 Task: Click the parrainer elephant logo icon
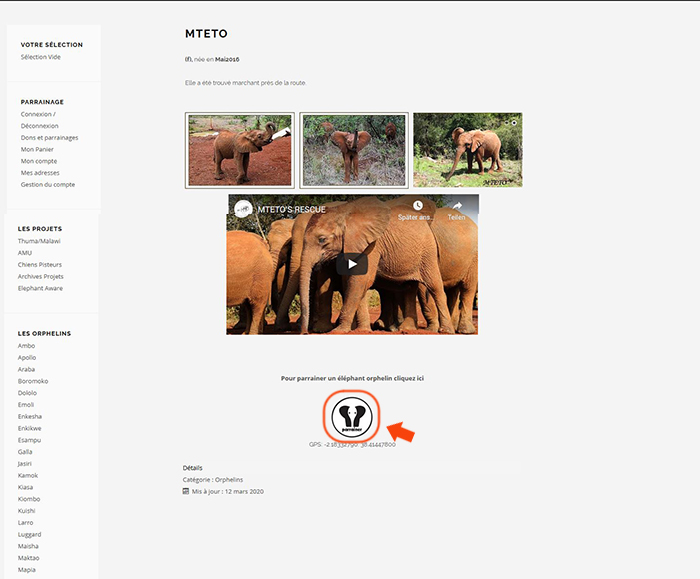(x=352, y=417)
